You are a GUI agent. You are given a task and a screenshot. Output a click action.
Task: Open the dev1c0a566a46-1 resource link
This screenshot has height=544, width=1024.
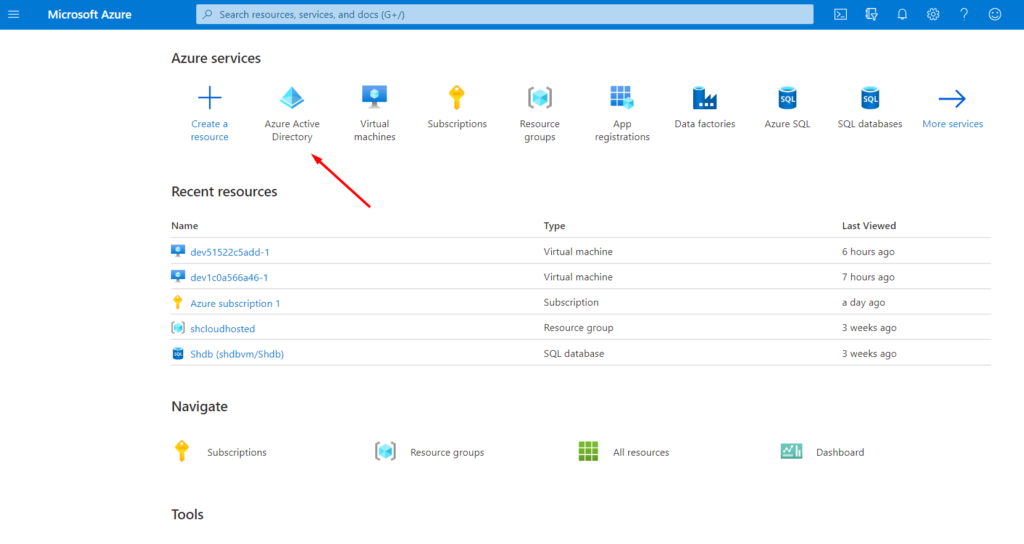[229, 278]
